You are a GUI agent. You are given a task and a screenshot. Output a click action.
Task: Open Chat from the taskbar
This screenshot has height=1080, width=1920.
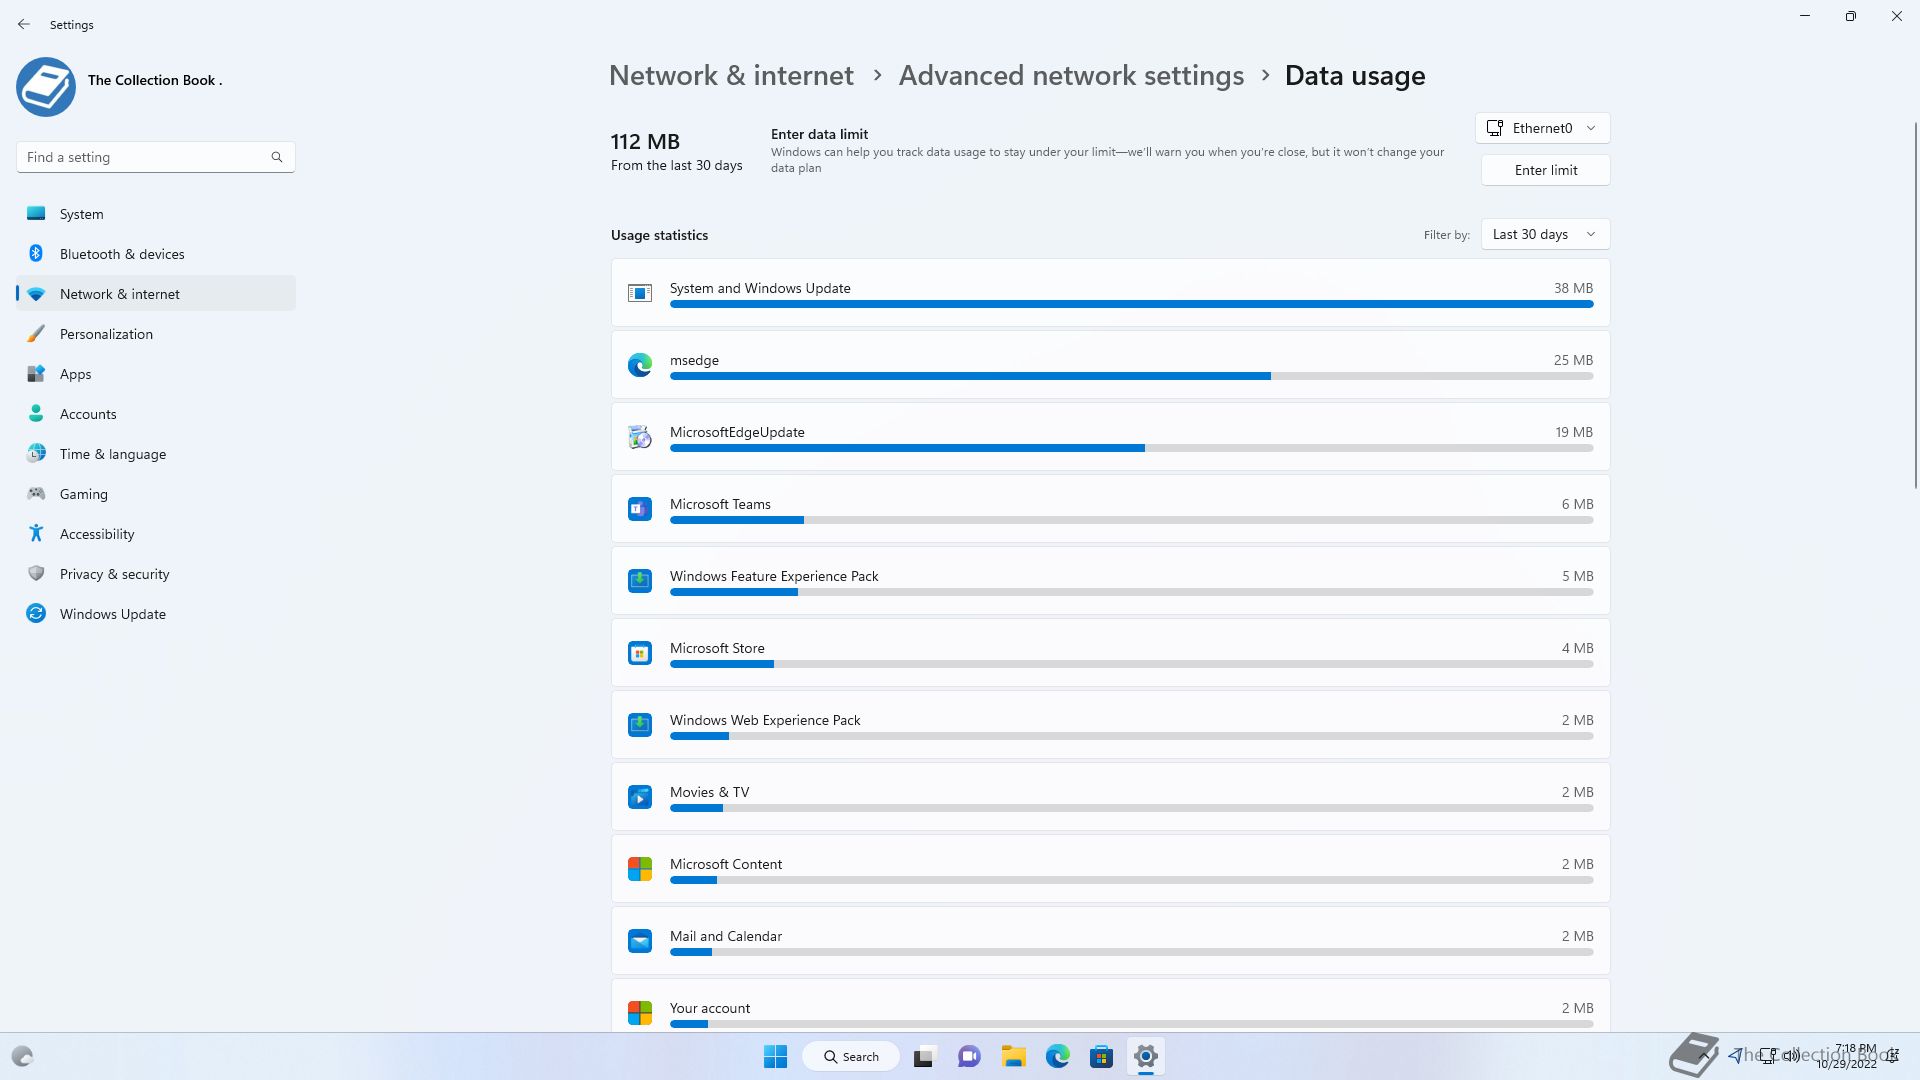pyautogui.click(x=969, y=1056)
